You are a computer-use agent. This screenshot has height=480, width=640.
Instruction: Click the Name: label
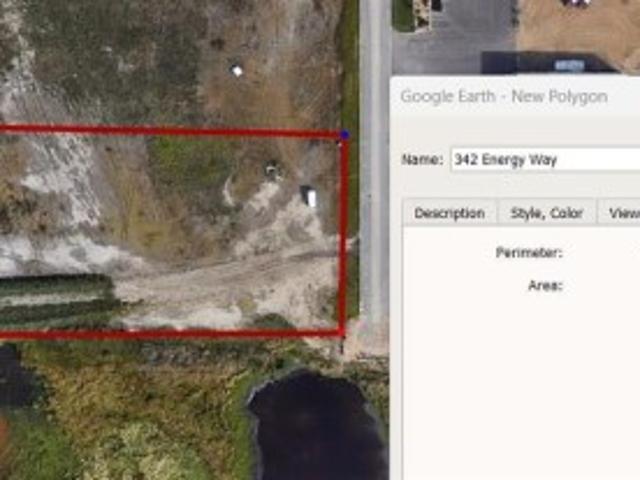pos(422,159)
